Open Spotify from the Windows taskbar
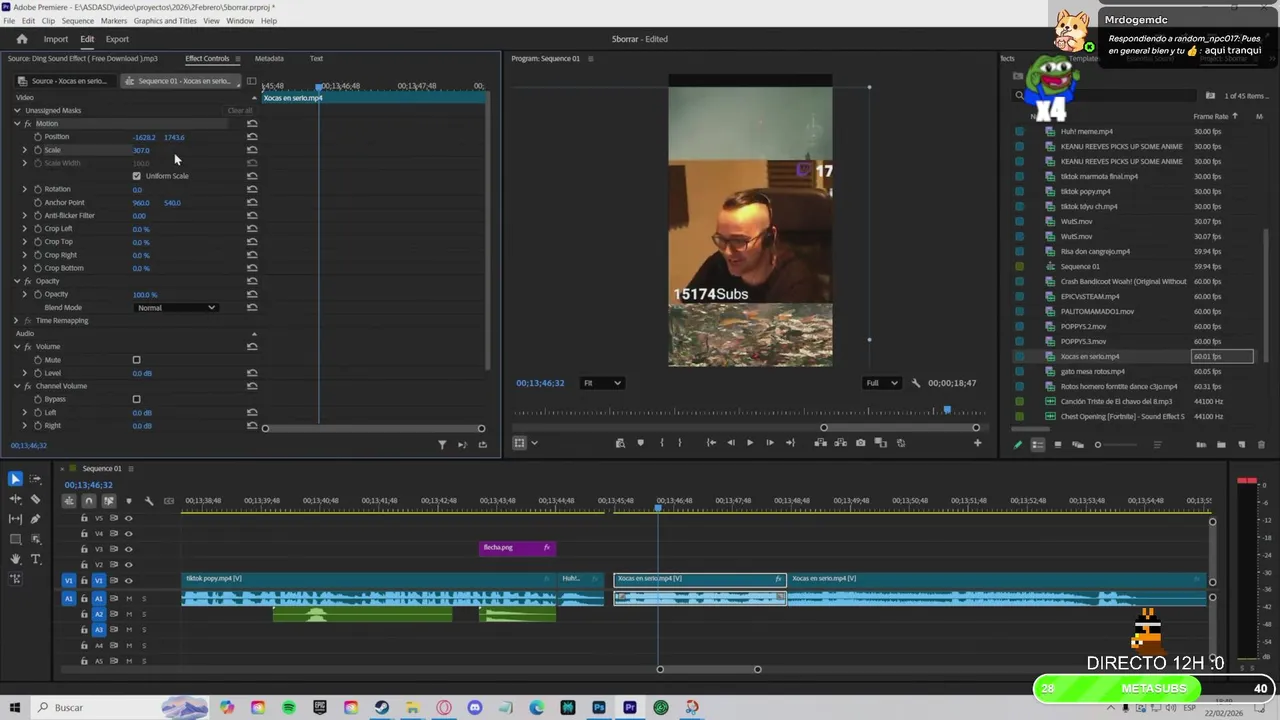Screen dimensions: 1280x720 [289, 708]
